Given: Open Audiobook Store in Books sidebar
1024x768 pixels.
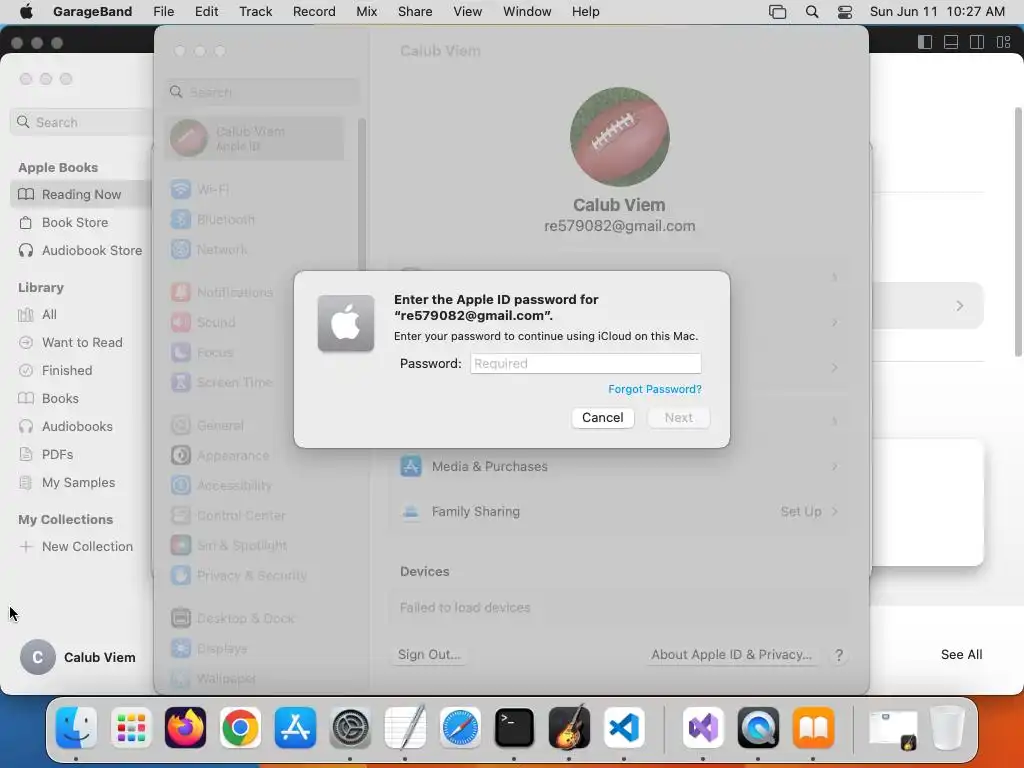Looking at the screenshot, I should 80,251.
